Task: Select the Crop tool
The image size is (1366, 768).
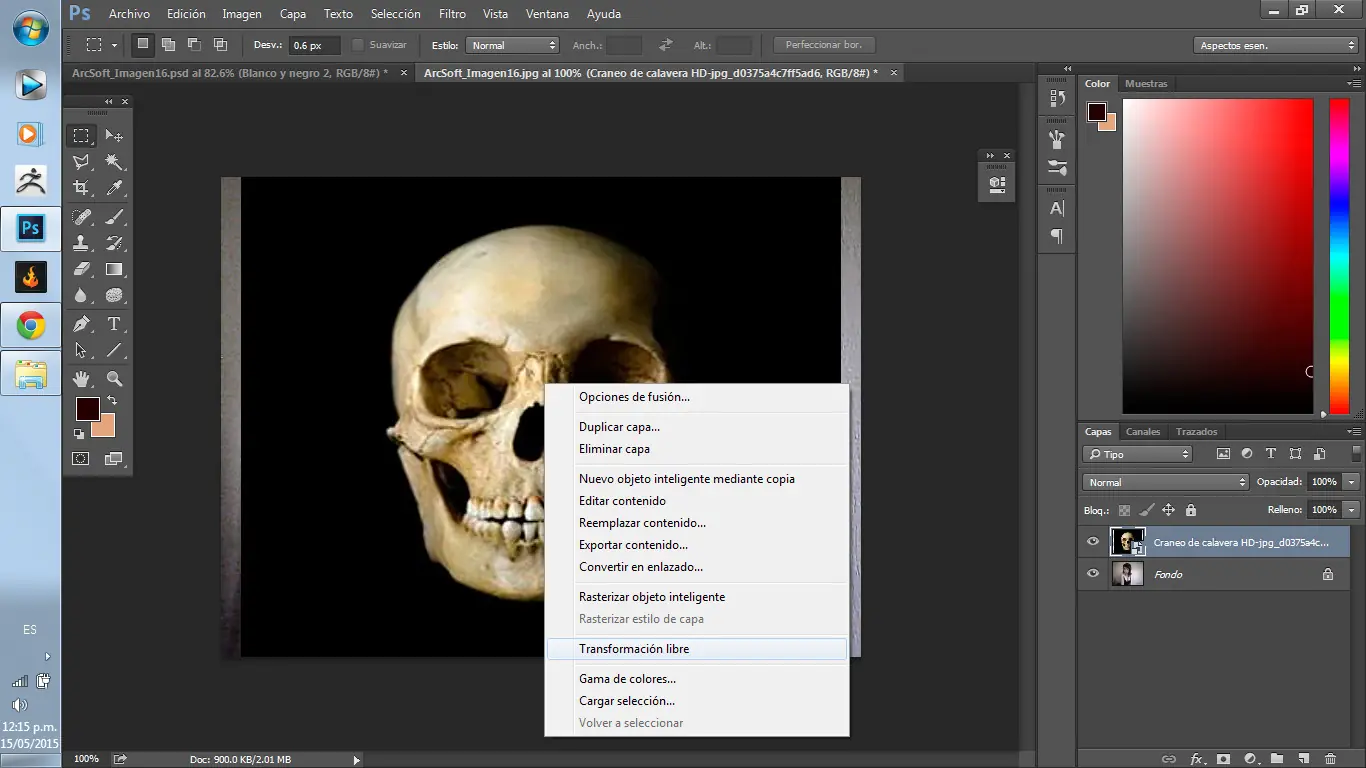Action: tap(82, 186)
